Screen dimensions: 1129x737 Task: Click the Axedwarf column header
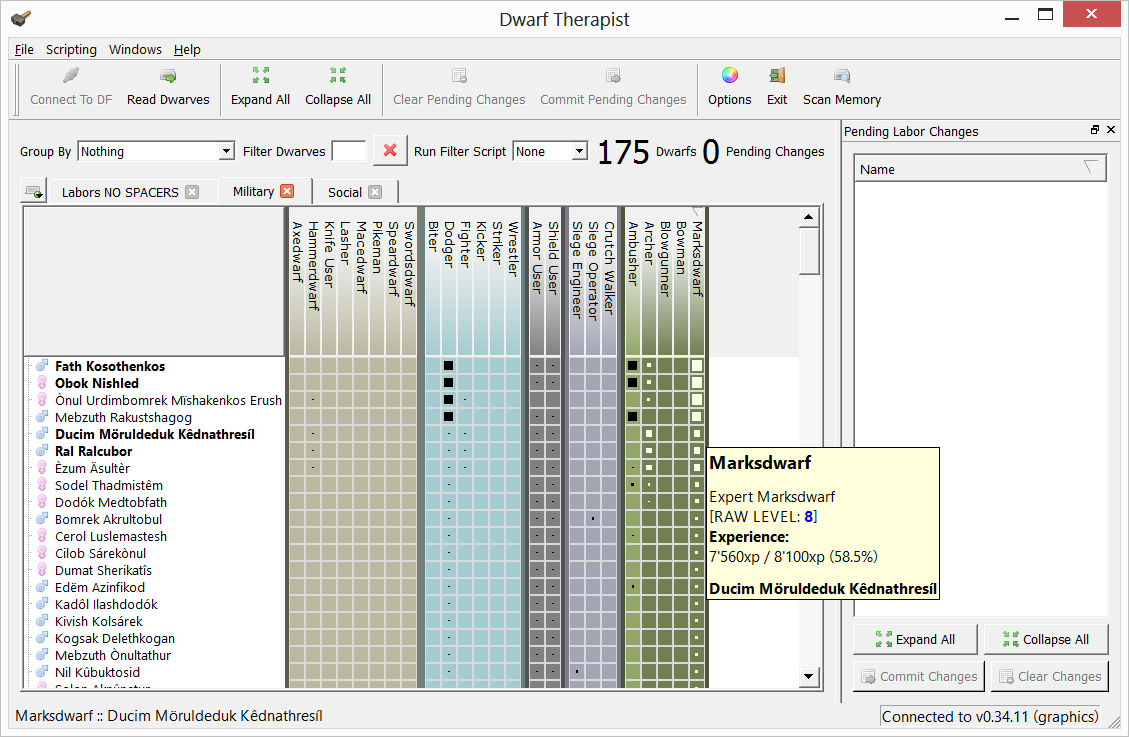pos(297,281)
